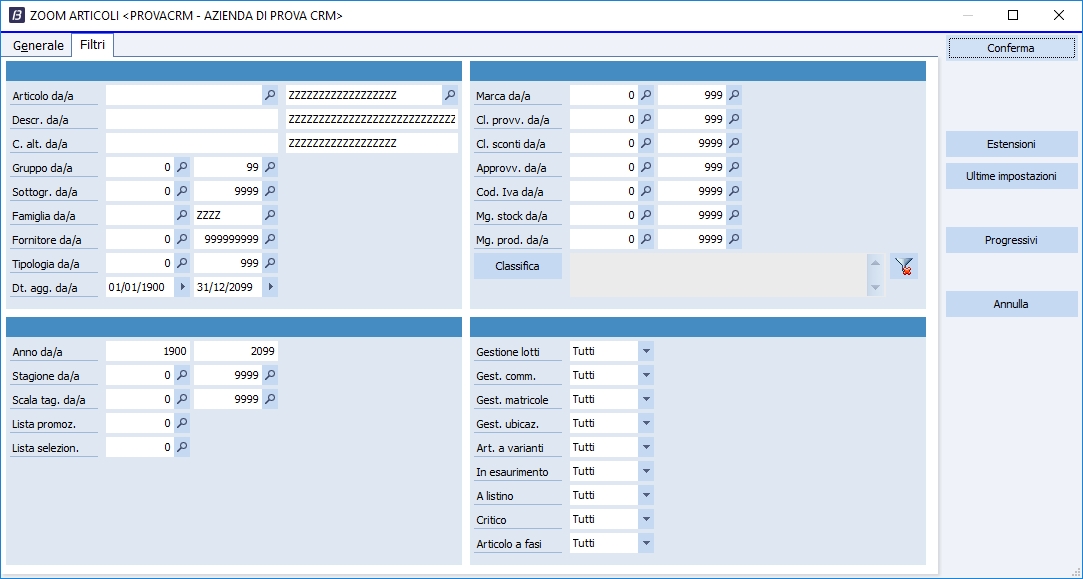This screenshot has width=1083, height=579.
Task: Open Gest. matricole dropdown
Action: point(646,399)
